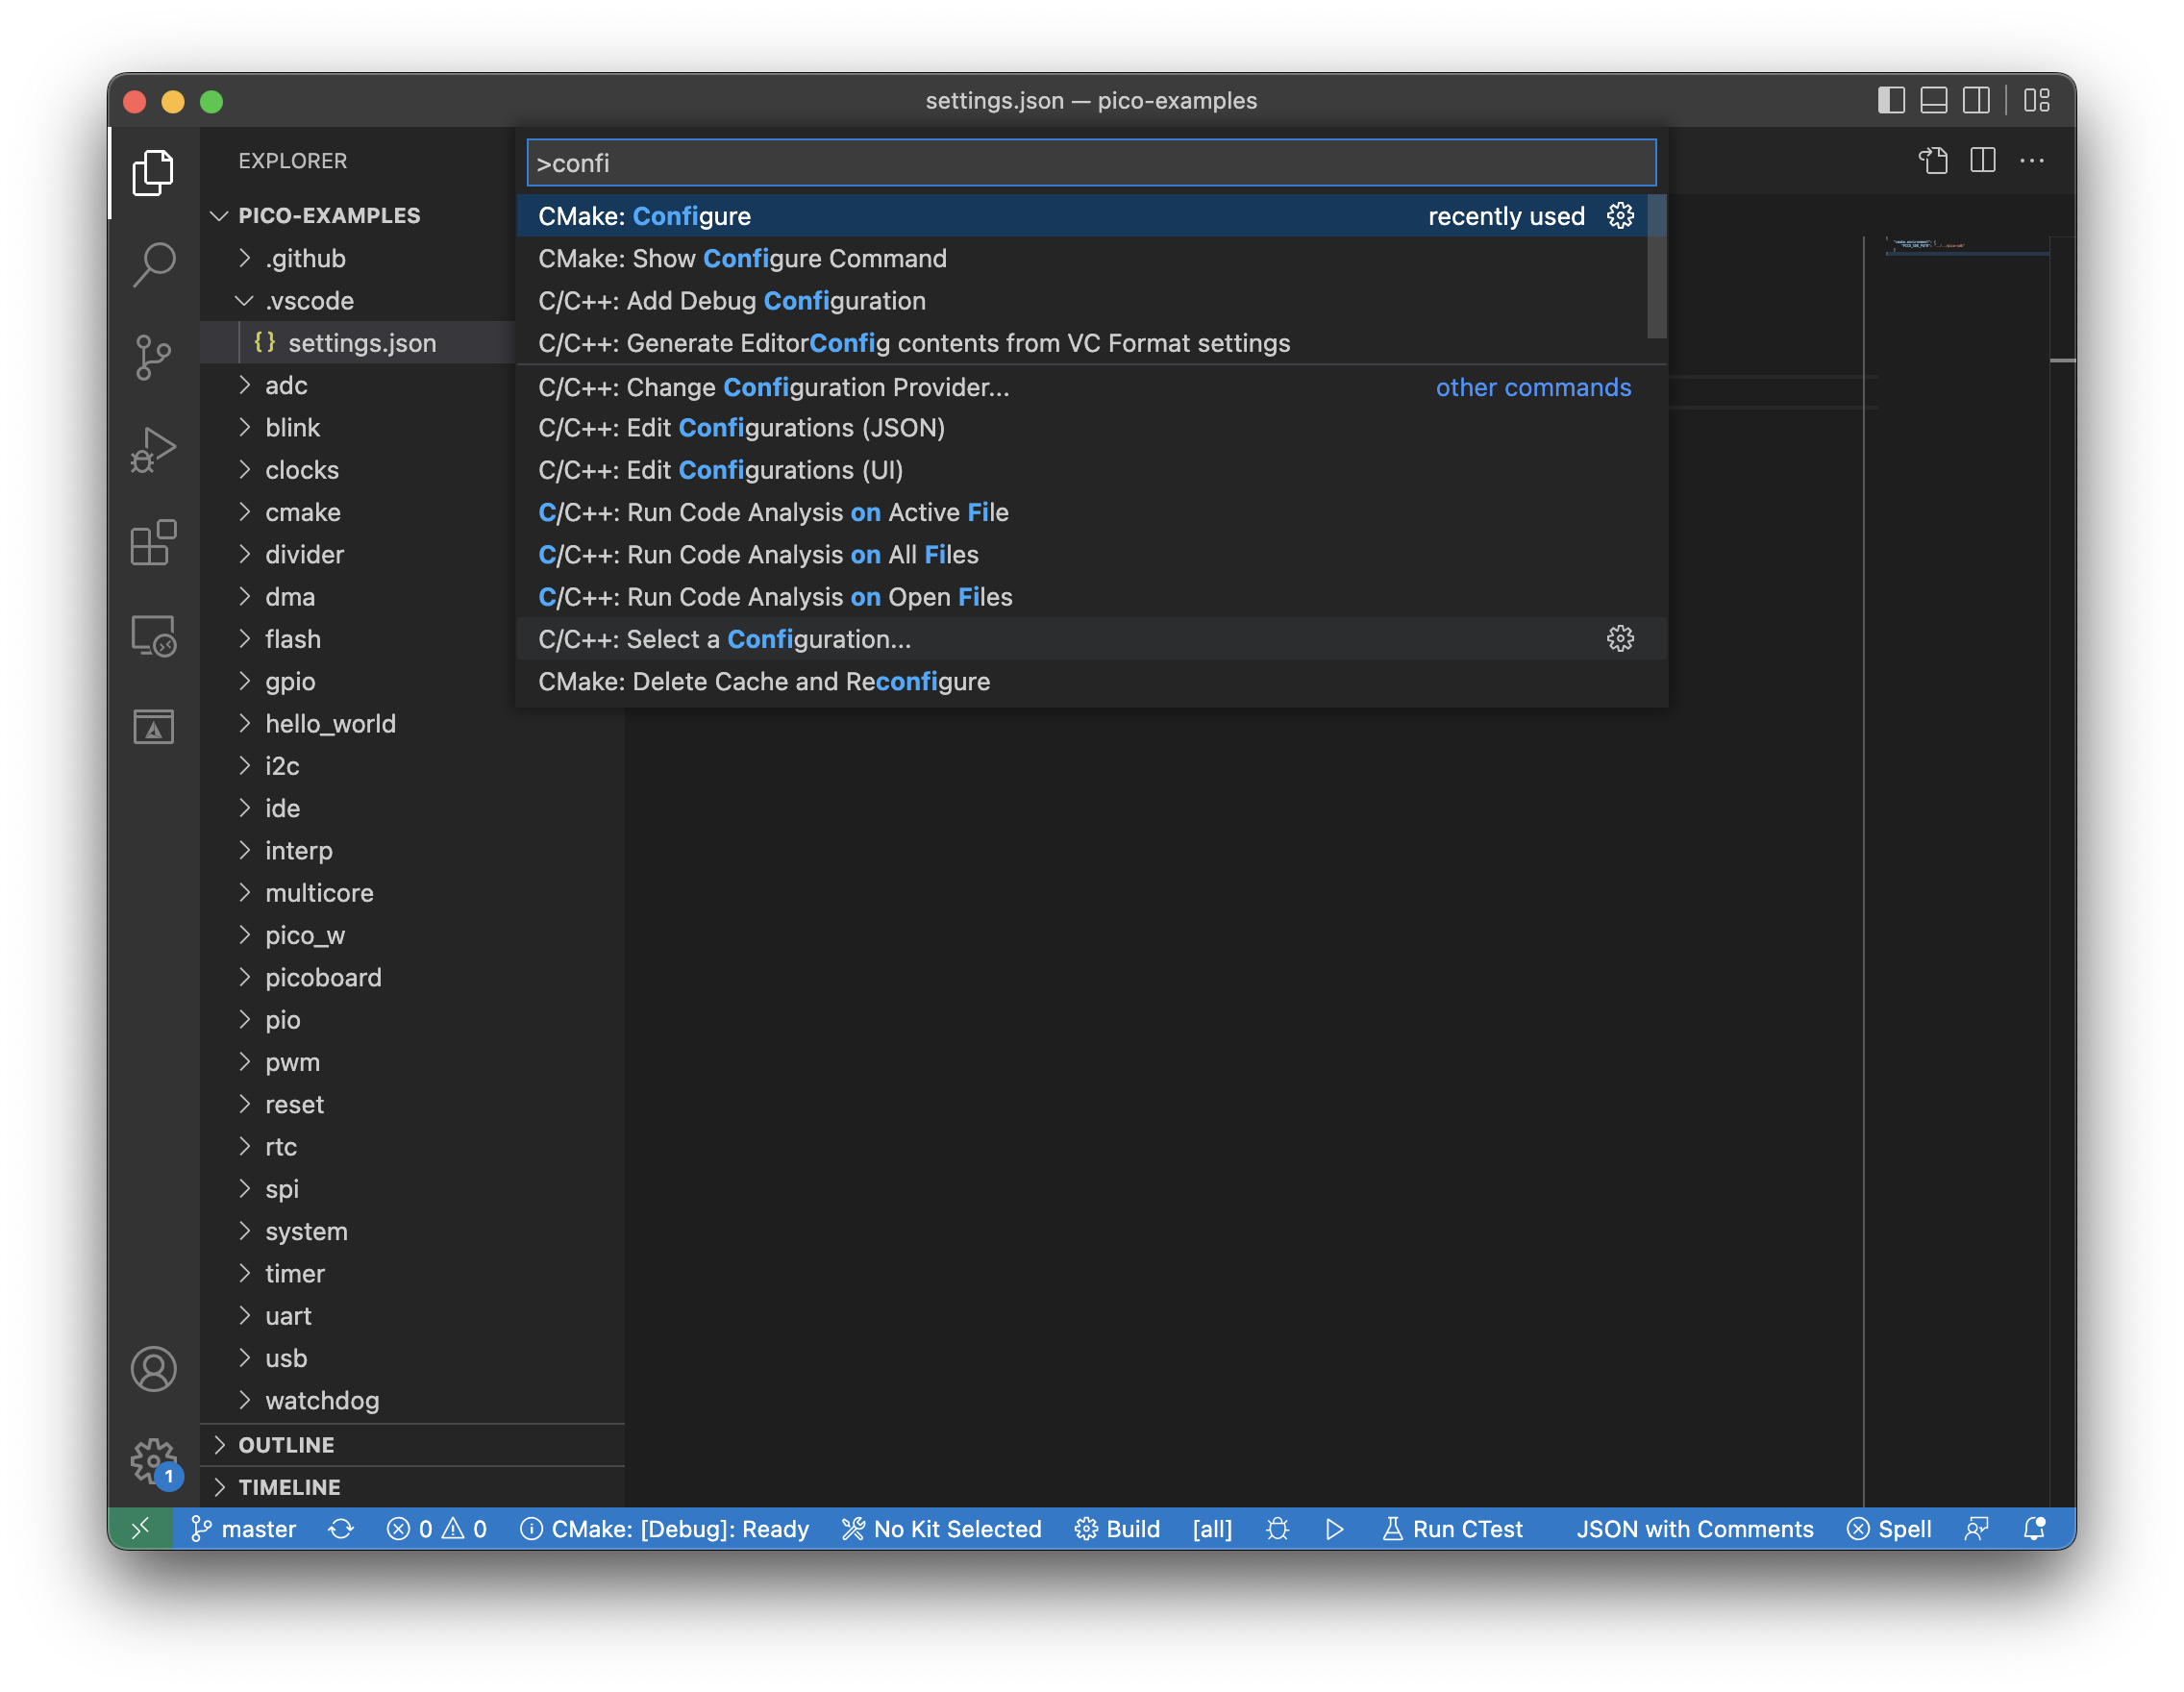
Task: Click No Kit Selected in status bar
Action: pyautogui.click(x=941, y=1528)
